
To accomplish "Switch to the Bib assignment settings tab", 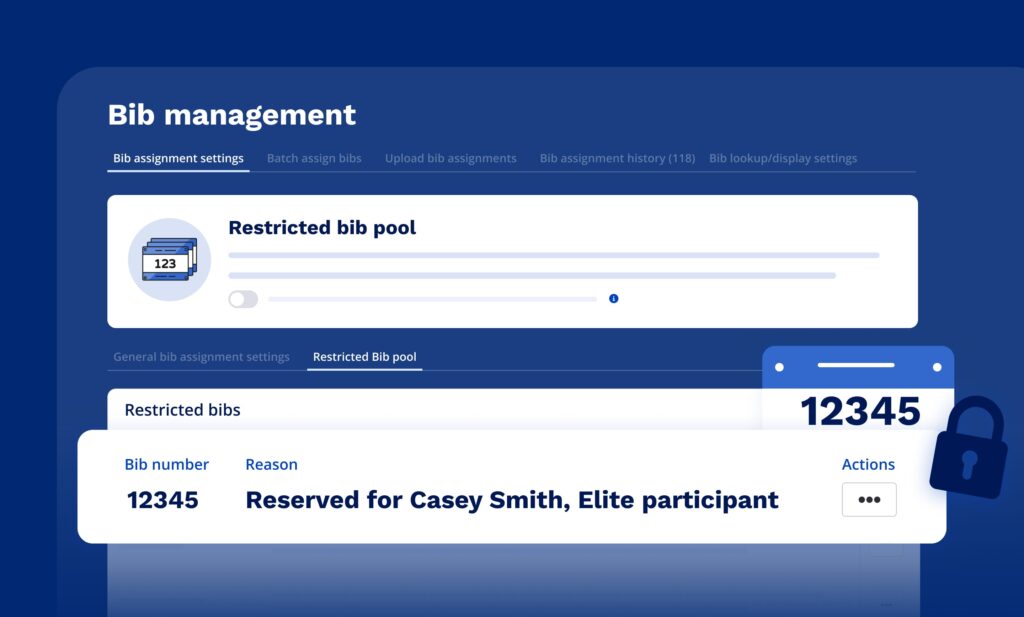I will pyautogui.click(x=178, y=158).
